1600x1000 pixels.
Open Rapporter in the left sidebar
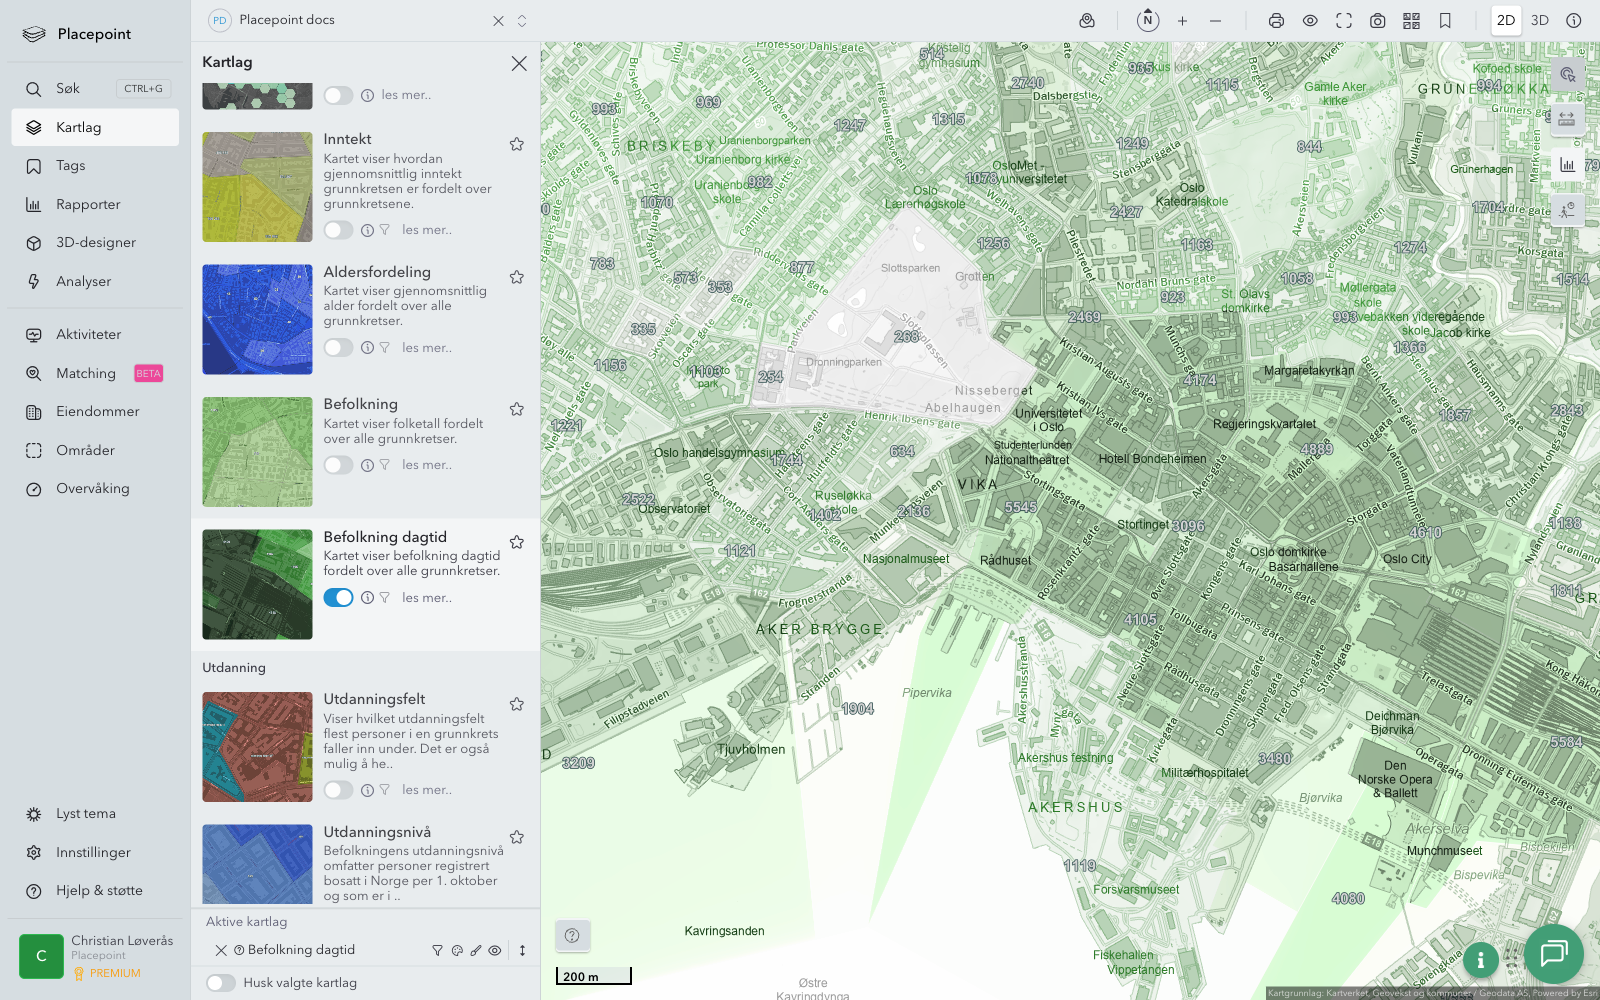coord(88,205)
